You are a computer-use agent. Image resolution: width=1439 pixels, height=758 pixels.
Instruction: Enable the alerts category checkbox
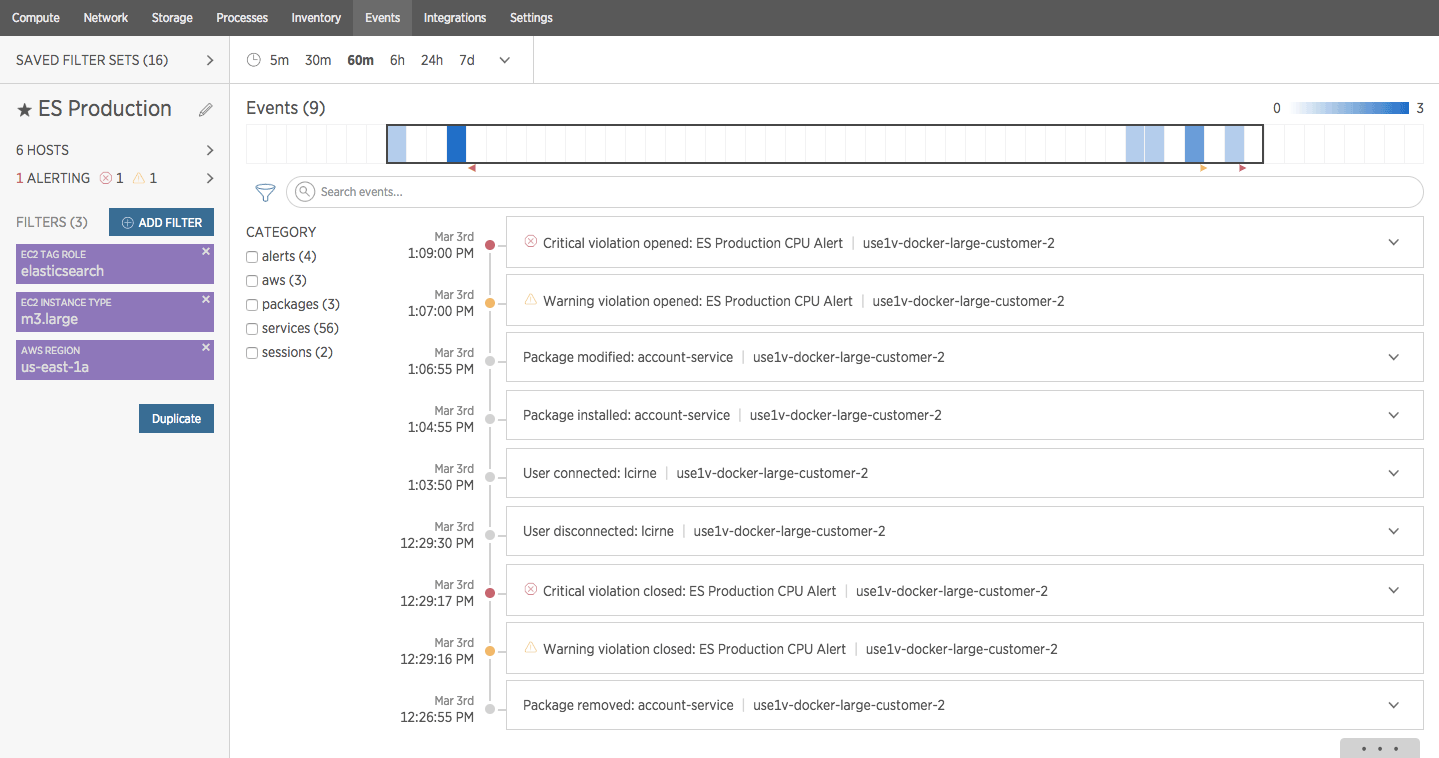252,256
